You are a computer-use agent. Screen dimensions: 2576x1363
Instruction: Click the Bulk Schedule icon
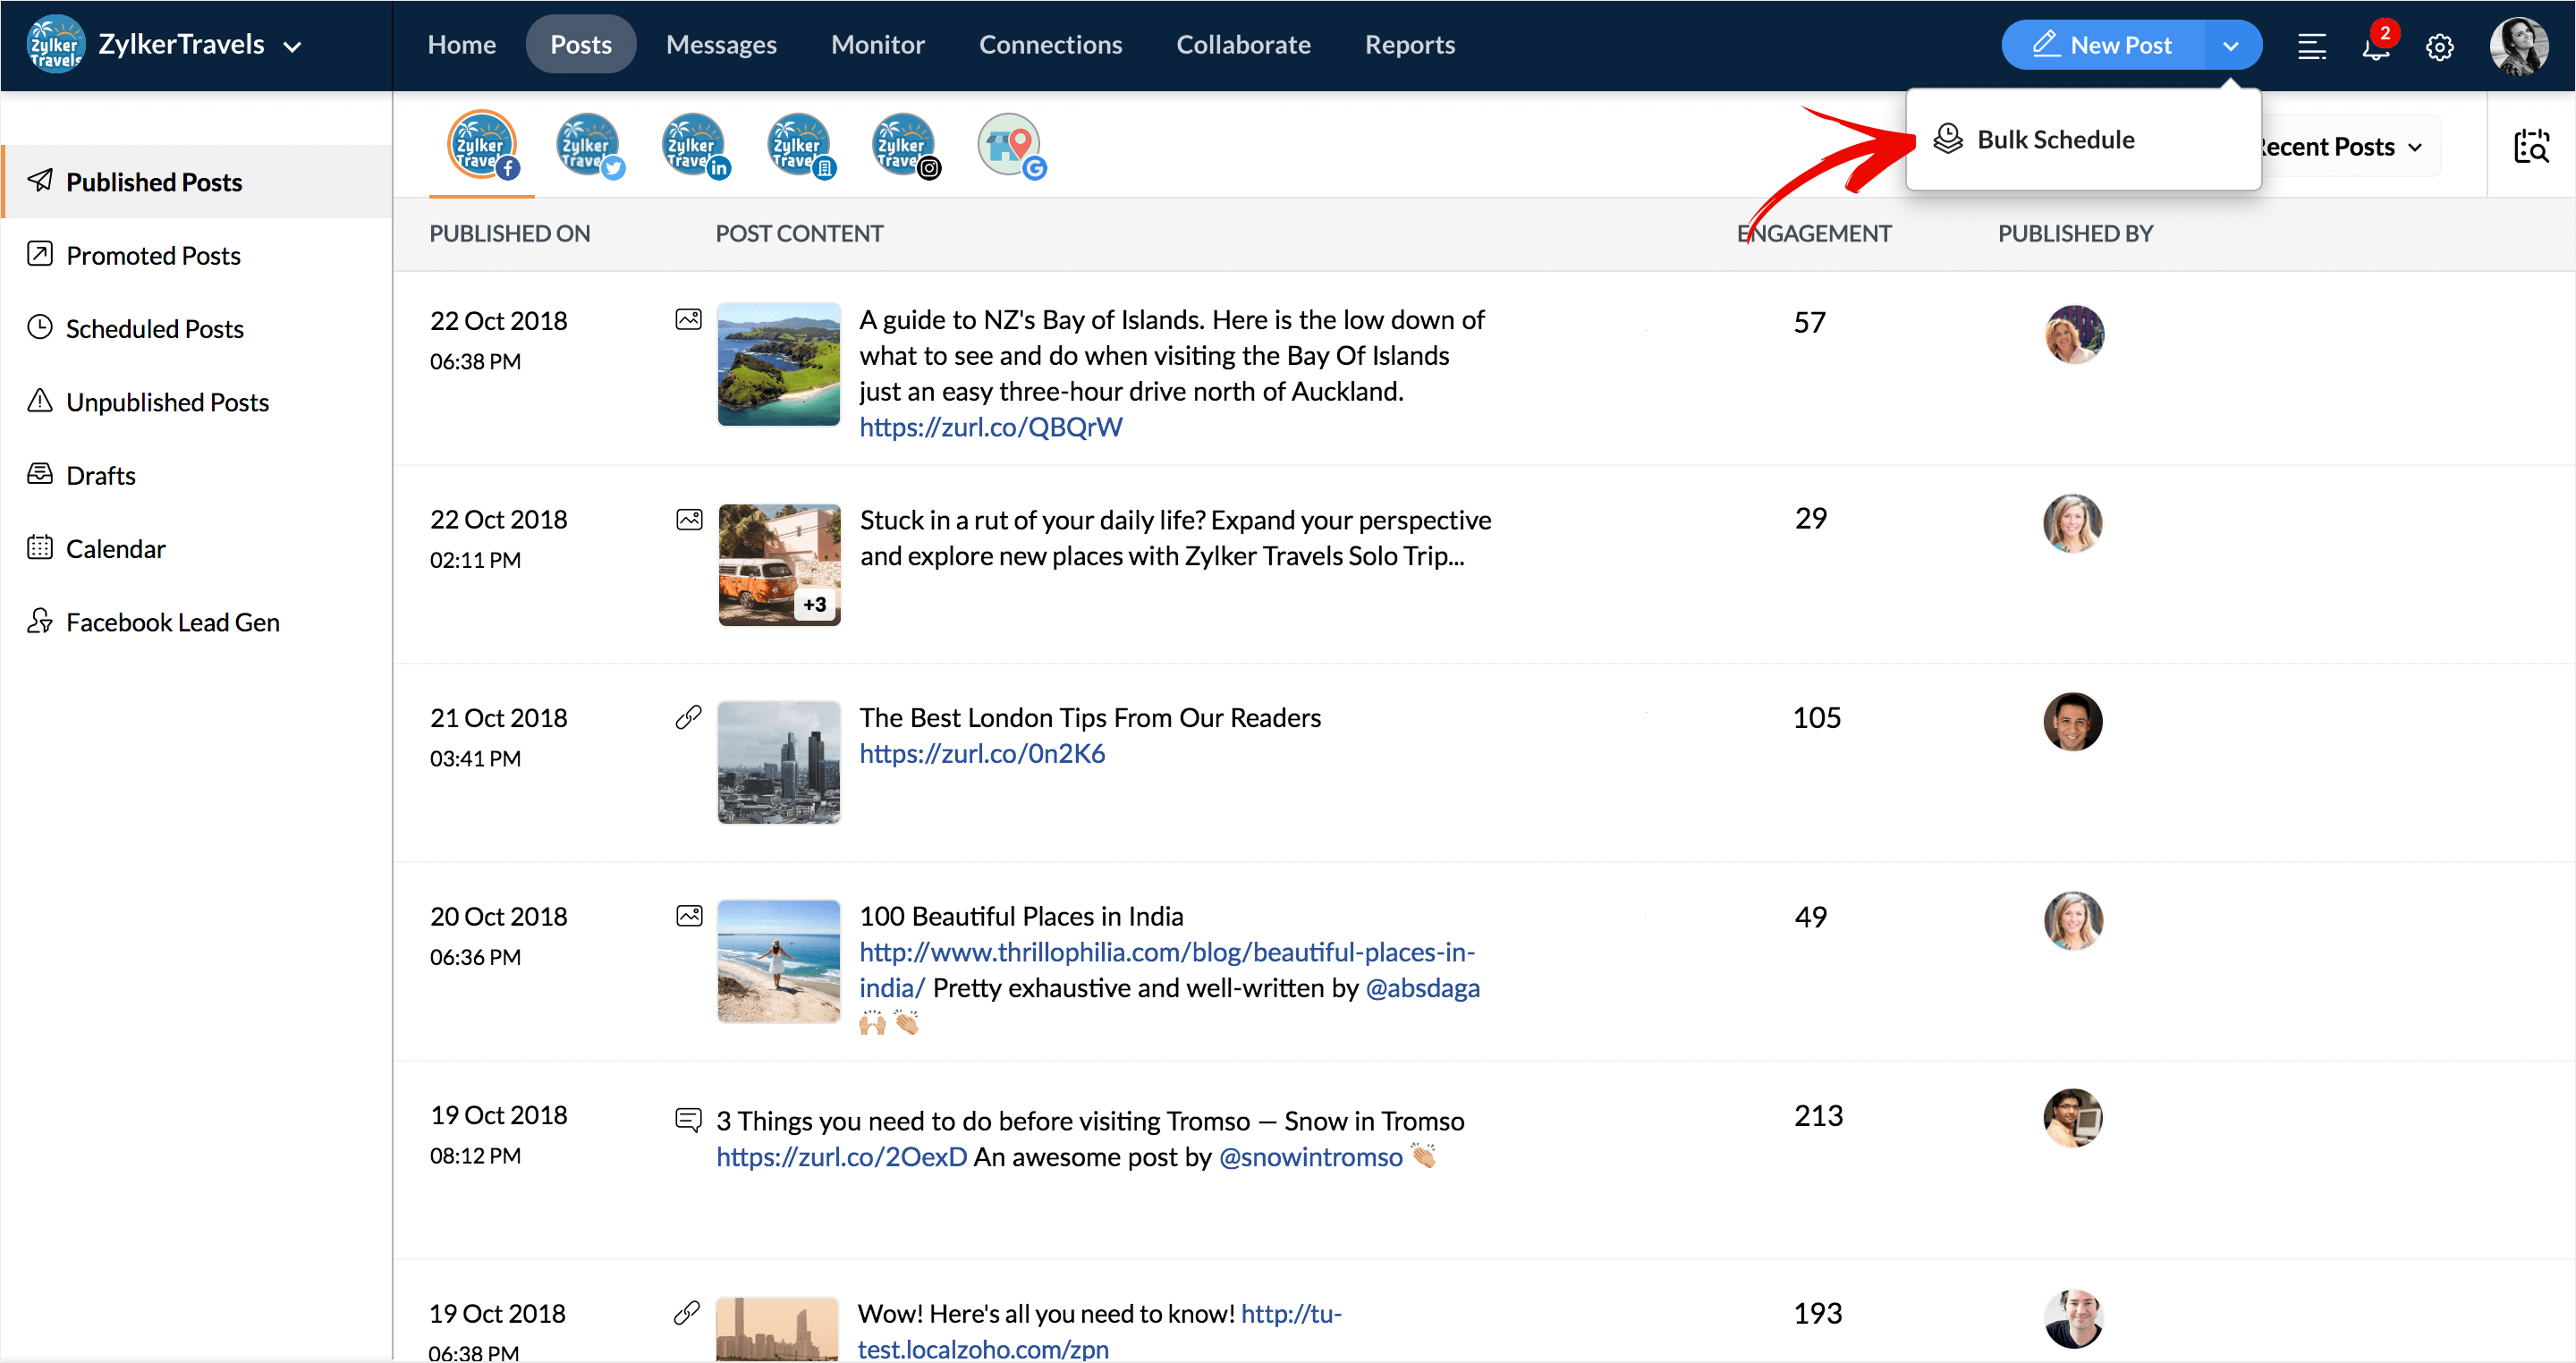(x=1947, y=139)
